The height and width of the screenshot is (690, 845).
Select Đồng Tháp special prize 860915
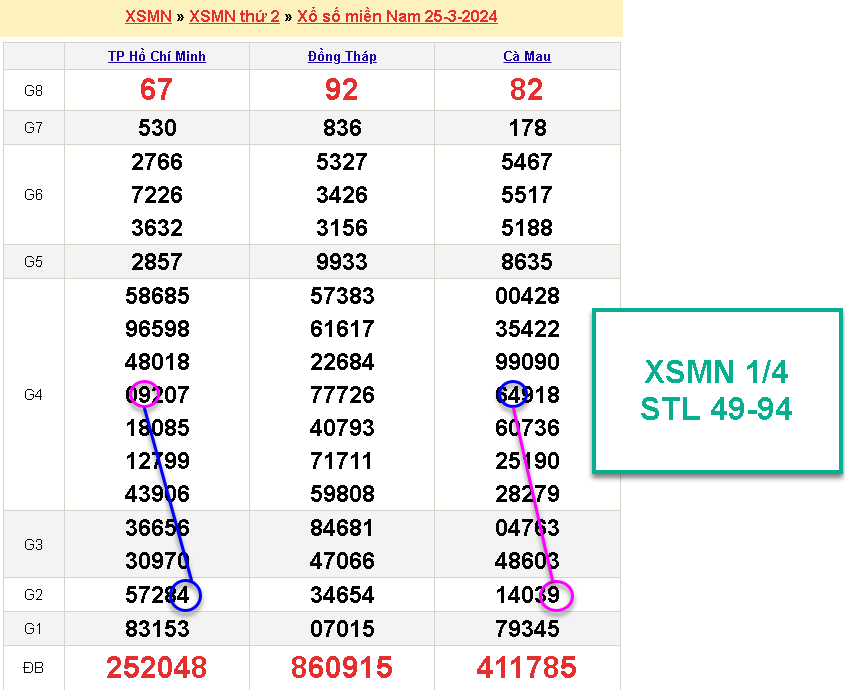pos(342,667)
